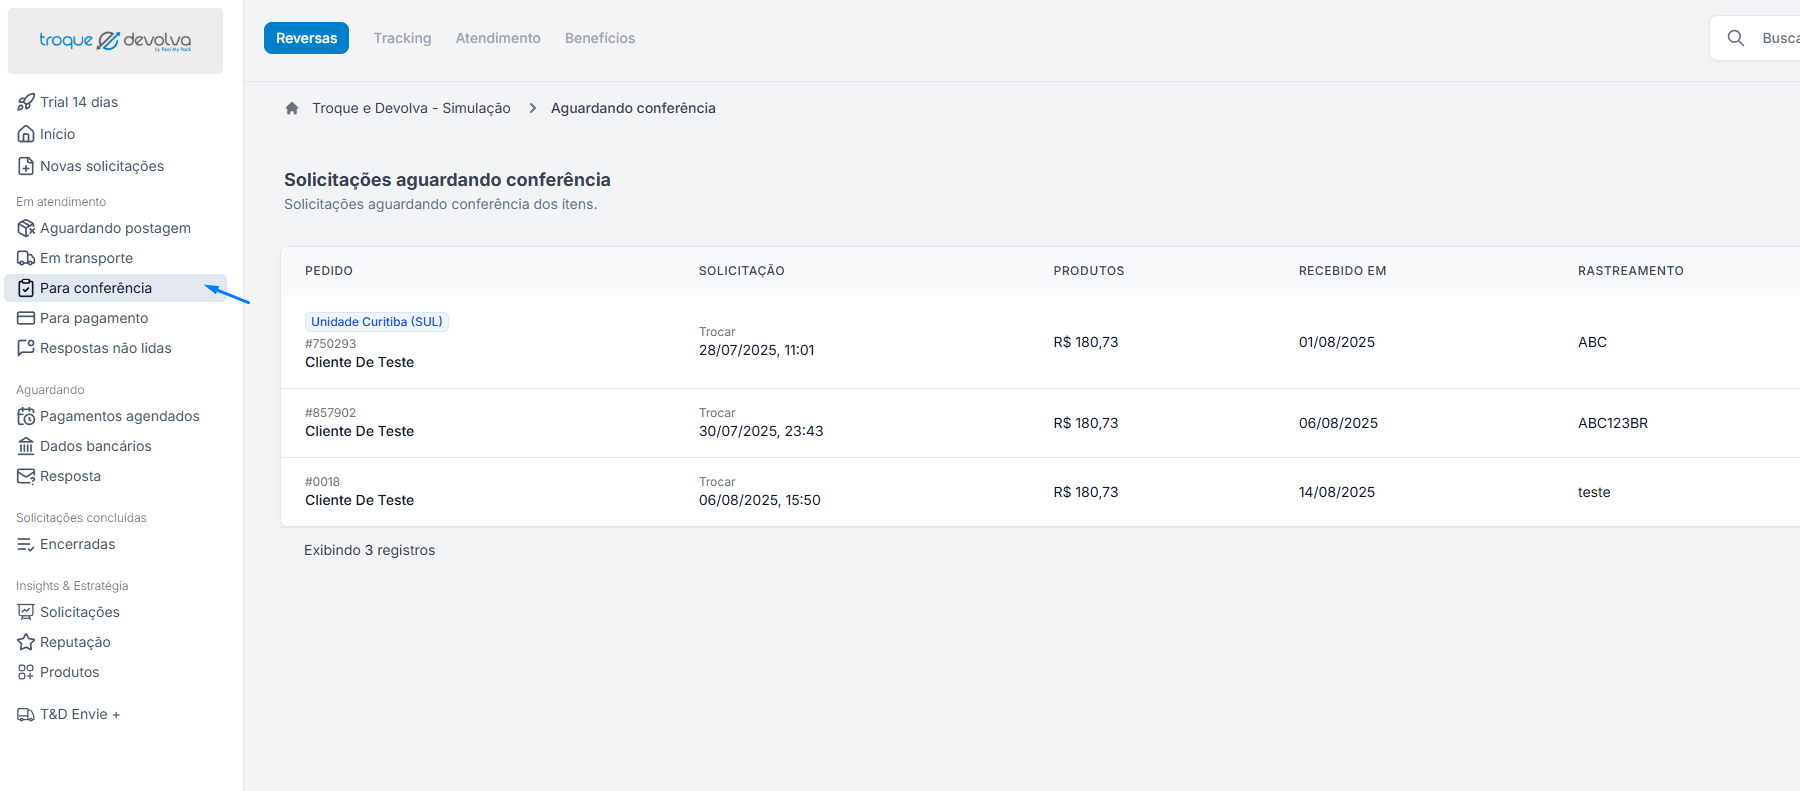Click the truck icon for Em transporte

click(26, 258)
